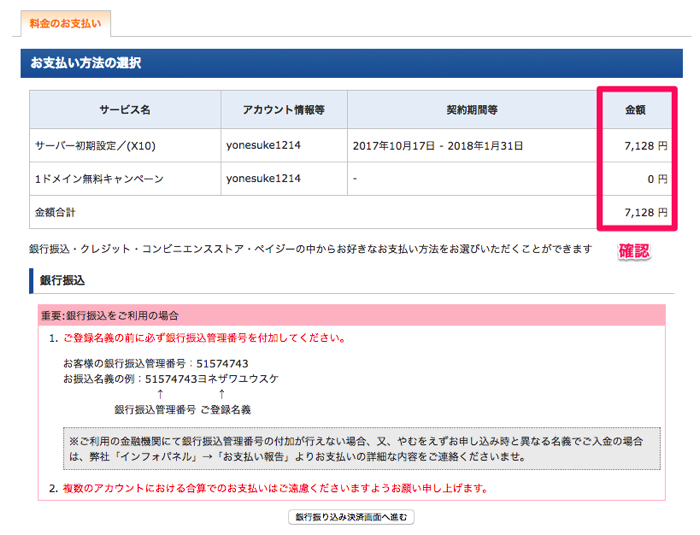
Task: Click the 契約期間等 column header
Action: coord(472,110)
